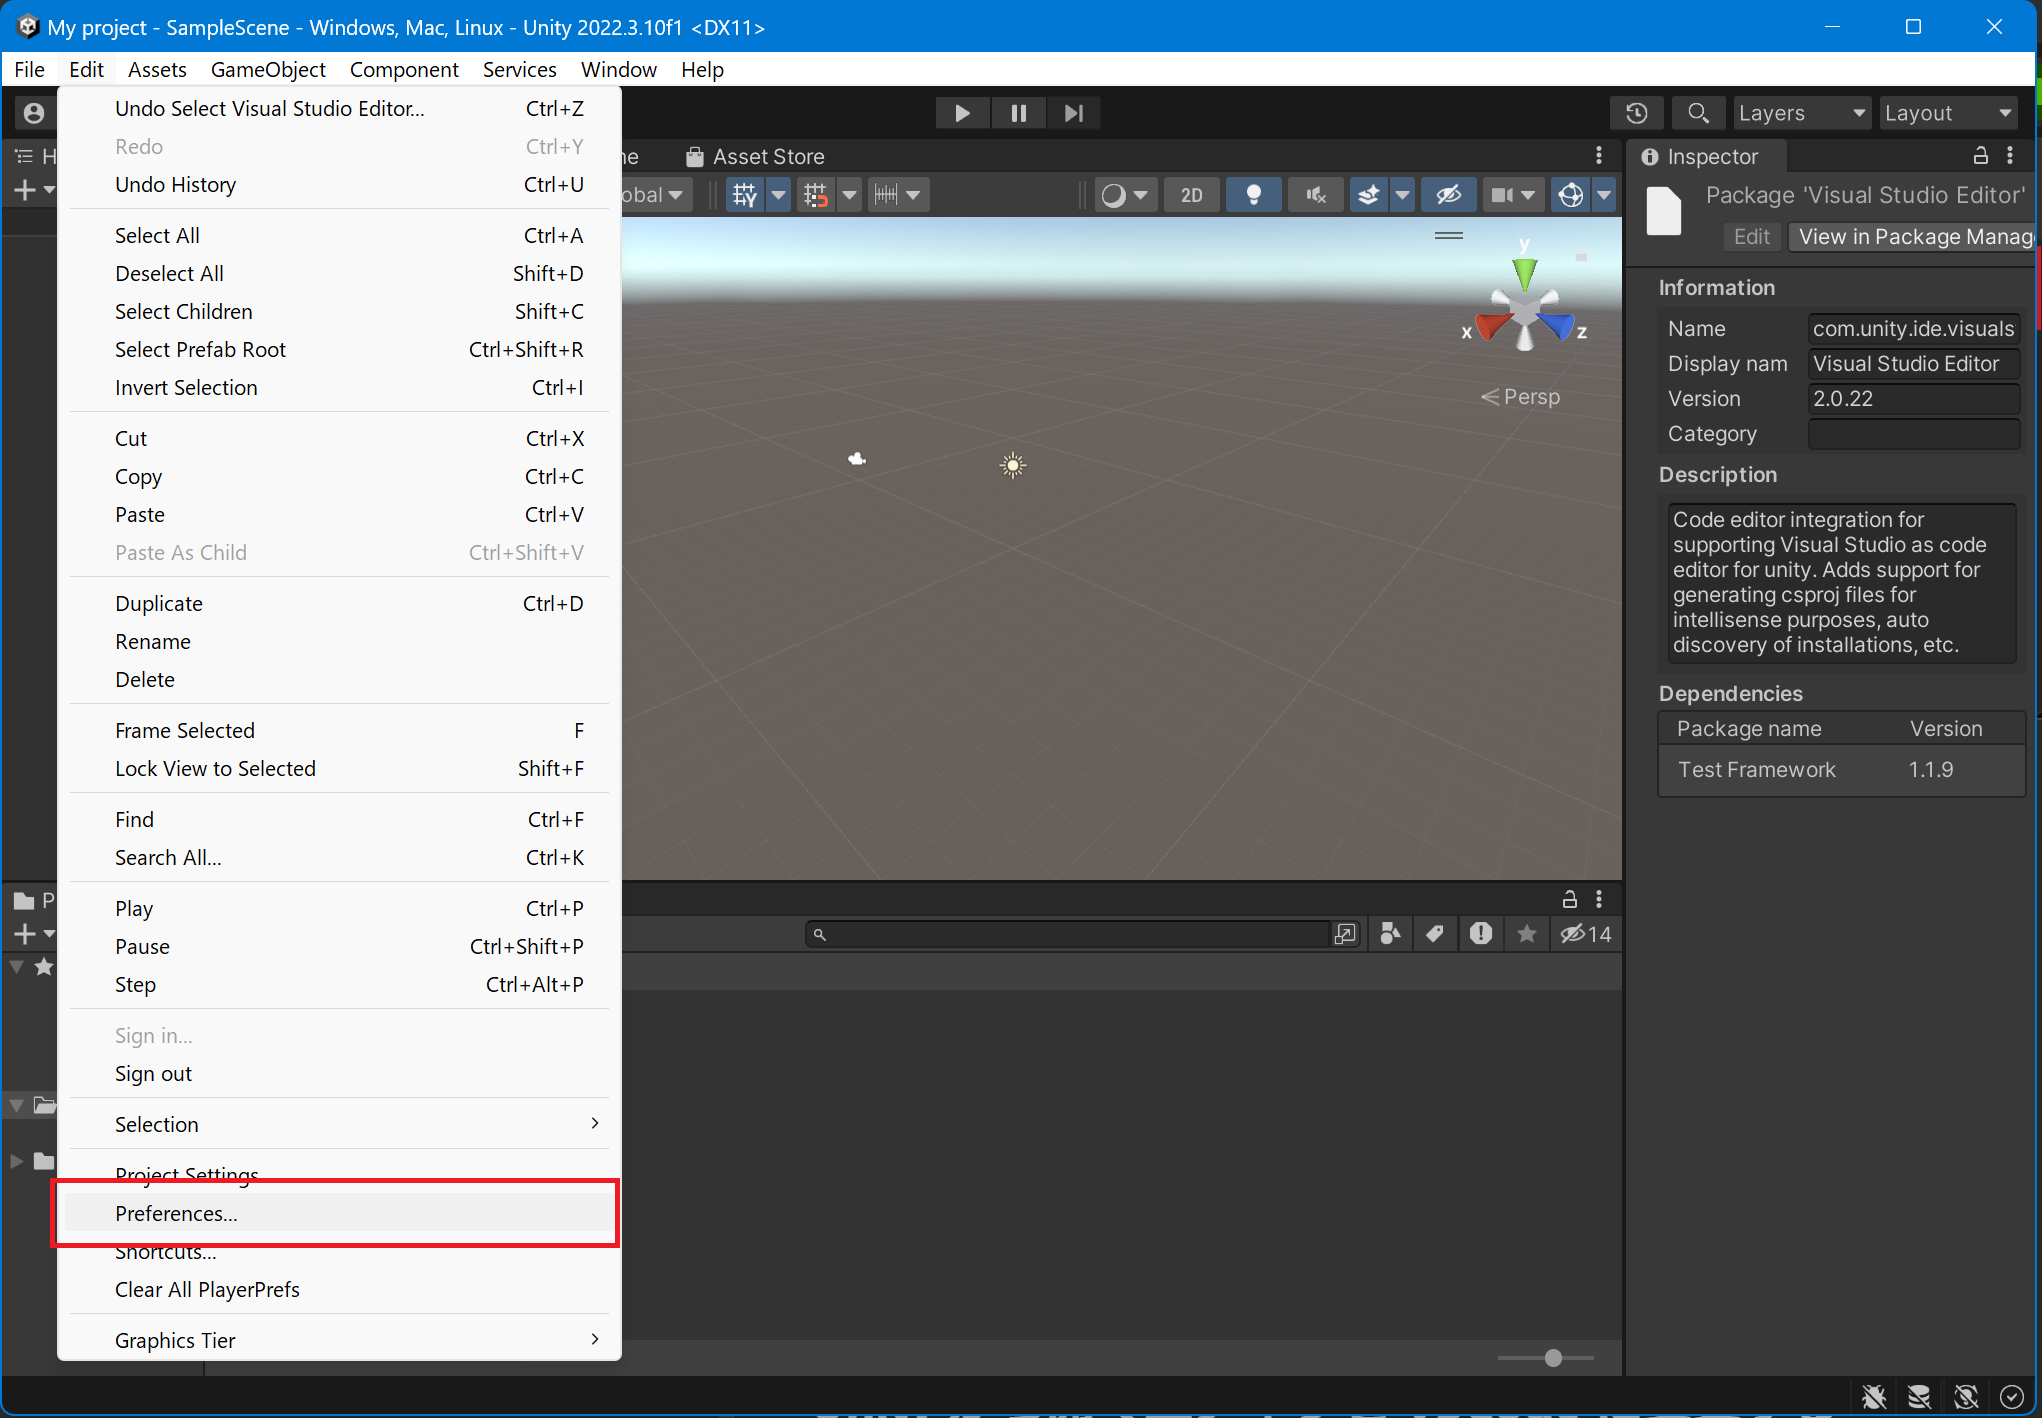
Task: Switch Scene view to 2D mode
Action: [x=1191, y=194]
